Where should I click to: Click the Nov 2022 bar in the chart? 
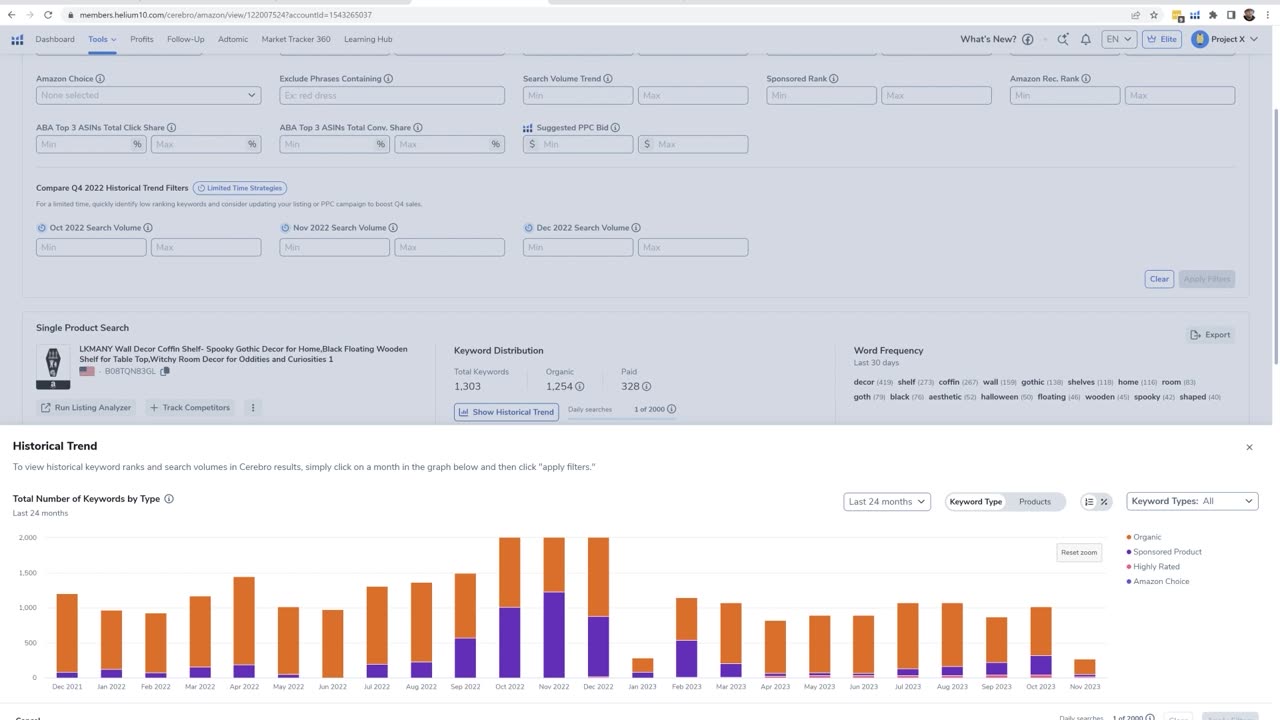coord(553,607)
